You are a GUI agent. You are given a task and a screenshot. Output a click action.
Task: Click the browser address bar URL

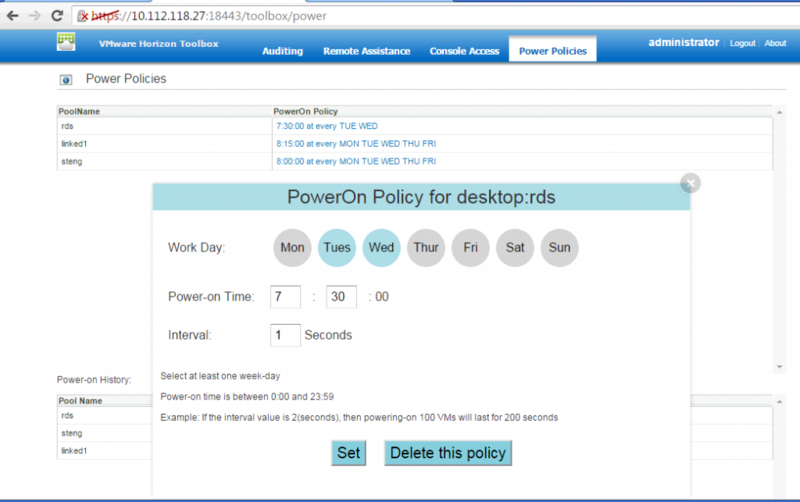tap(209, 16)
